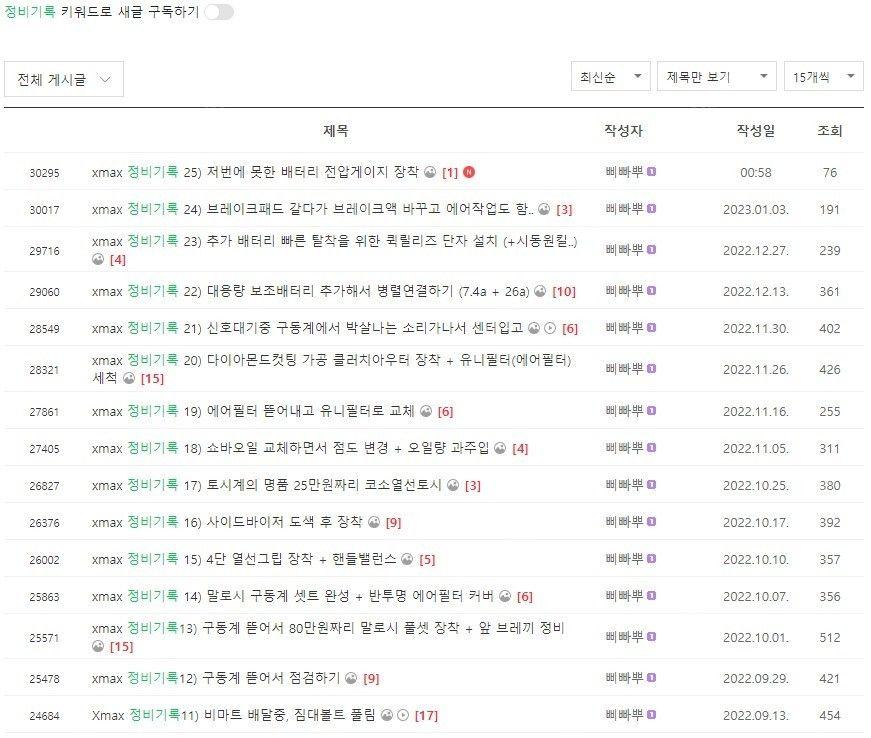The image size is (871, 738).
Task: Expand the 최신순 sort dropdown
Action: 610,77
